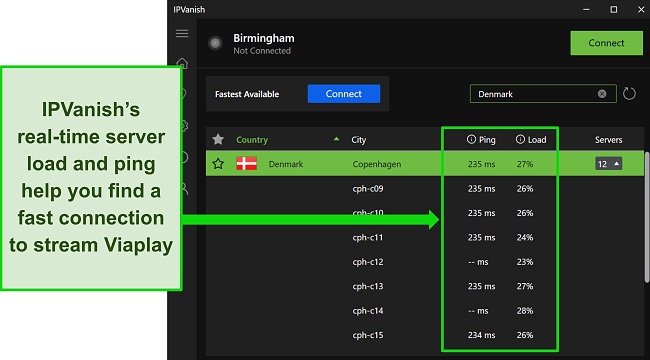Image resolution: width=650 pixels, height=360 pixels.
Task: Refresh the server list with the circular arrow
Action: pyautogui.click(x=629, y=94)
